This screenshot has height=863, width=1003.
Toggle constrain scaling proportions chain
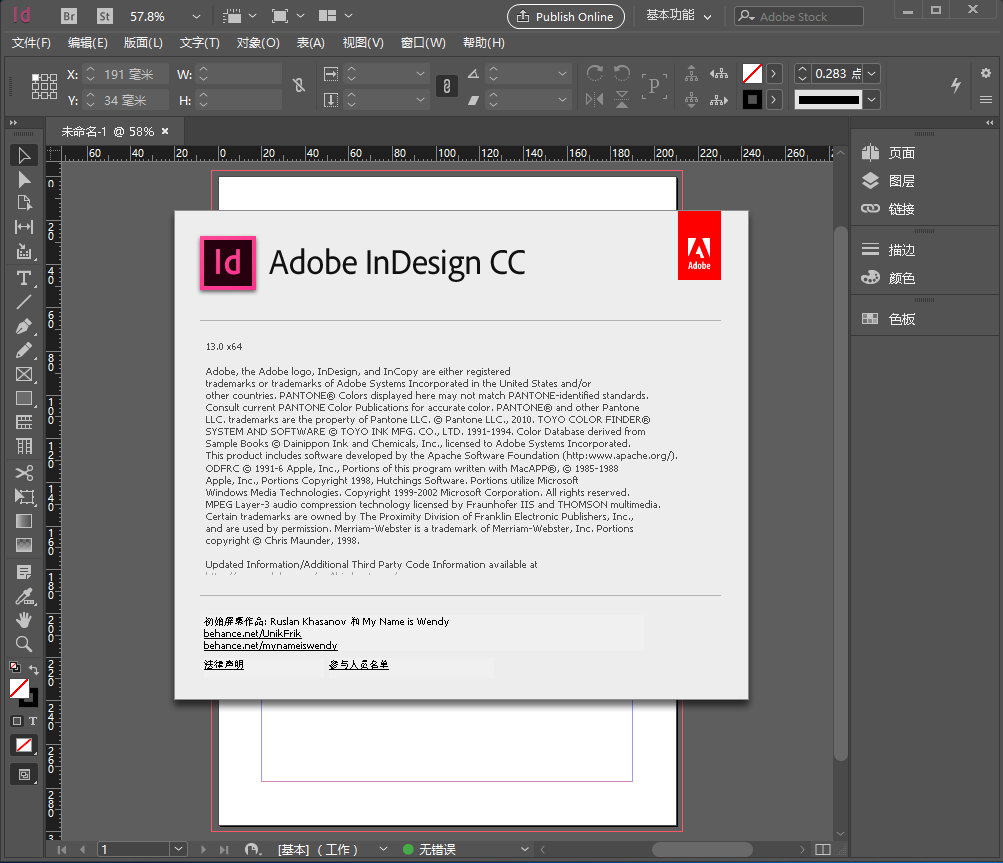(446, 86)
